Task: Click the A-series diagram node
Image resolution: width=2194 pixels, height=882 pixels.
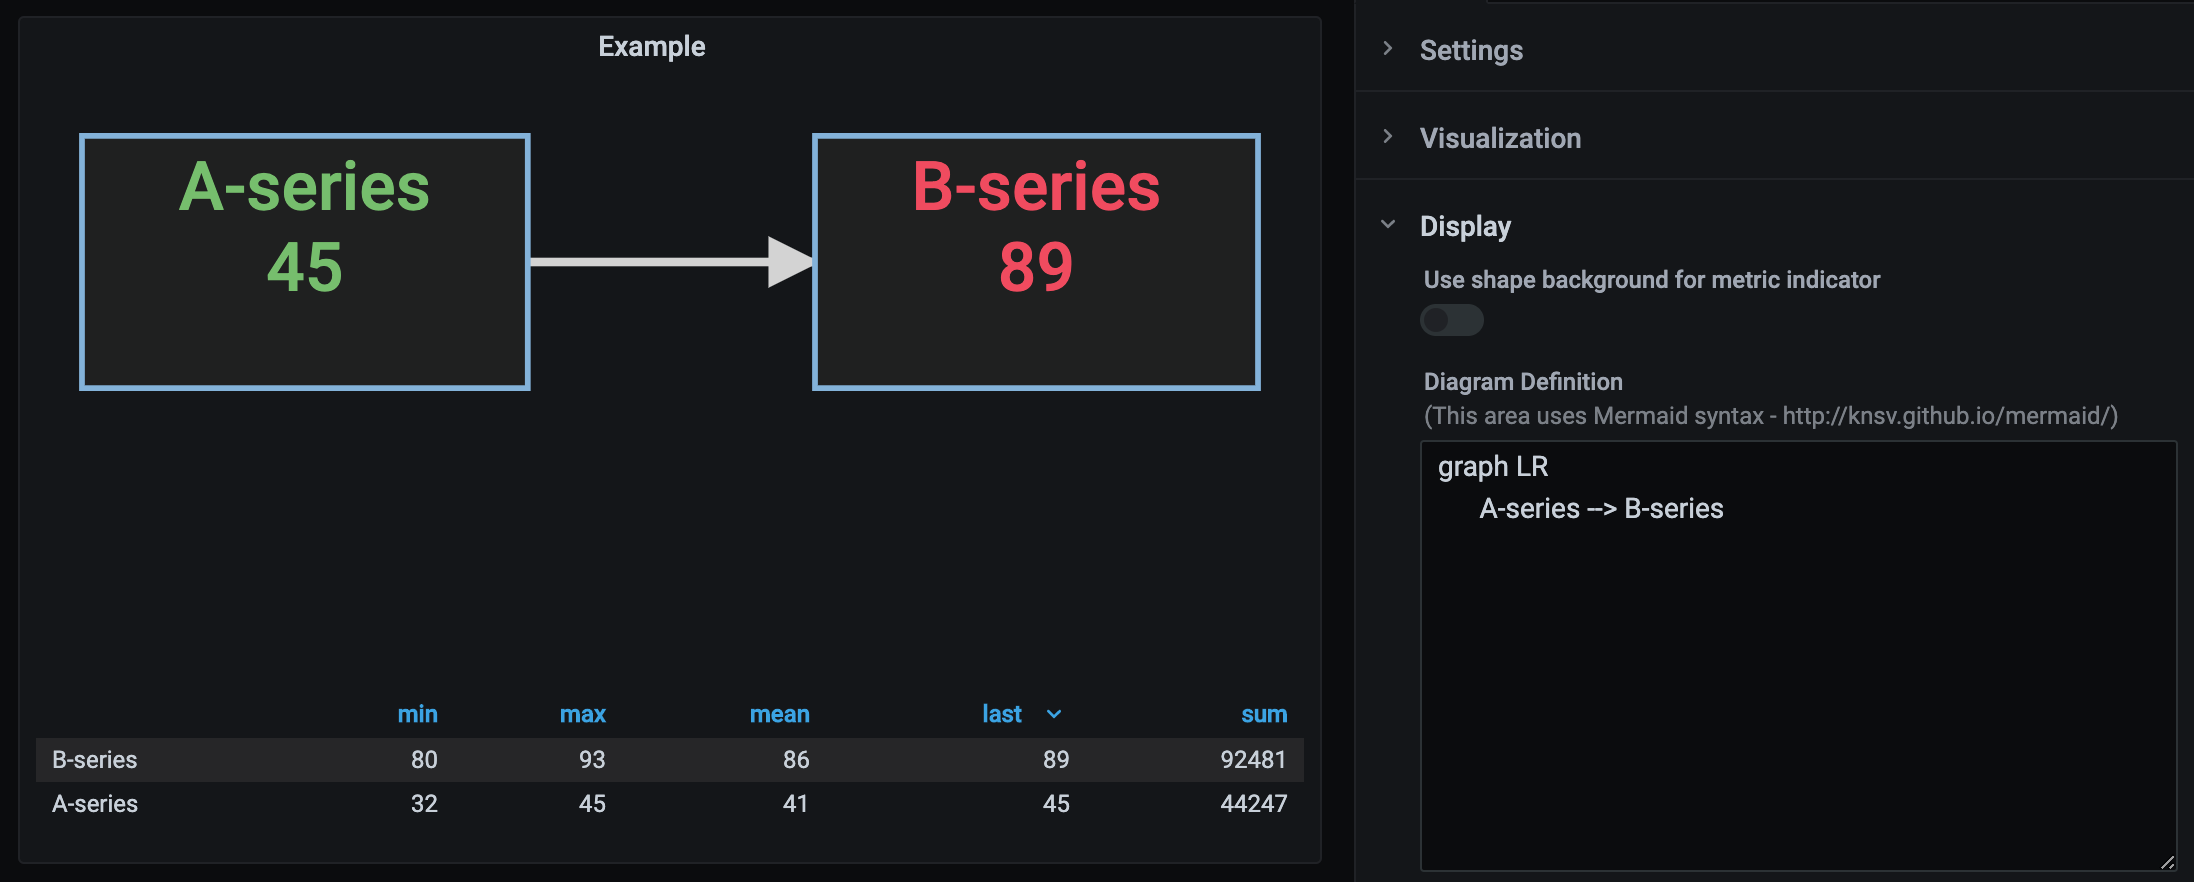Action: click(304, 262)
